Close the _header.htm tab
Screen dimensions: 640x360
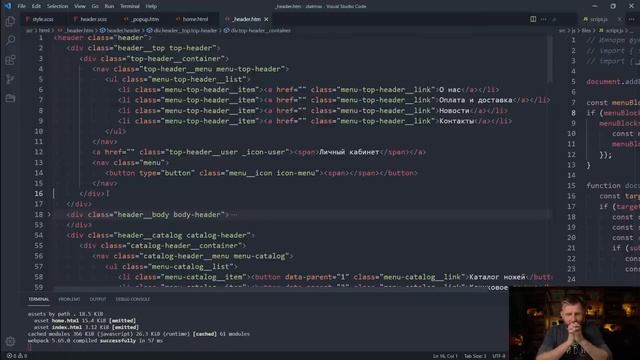click(x=266, y=19)
